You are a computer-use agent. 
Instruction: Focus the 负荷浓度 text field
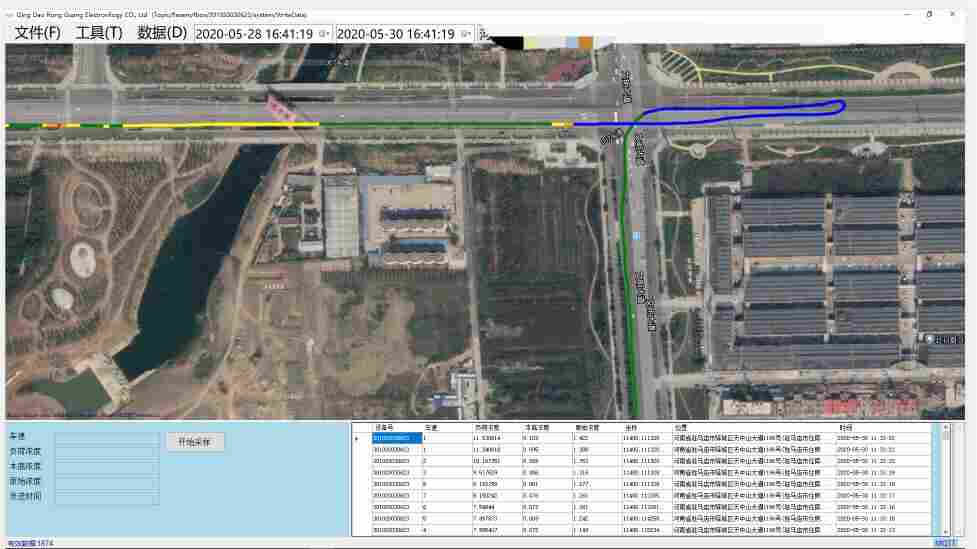(106, 452)
